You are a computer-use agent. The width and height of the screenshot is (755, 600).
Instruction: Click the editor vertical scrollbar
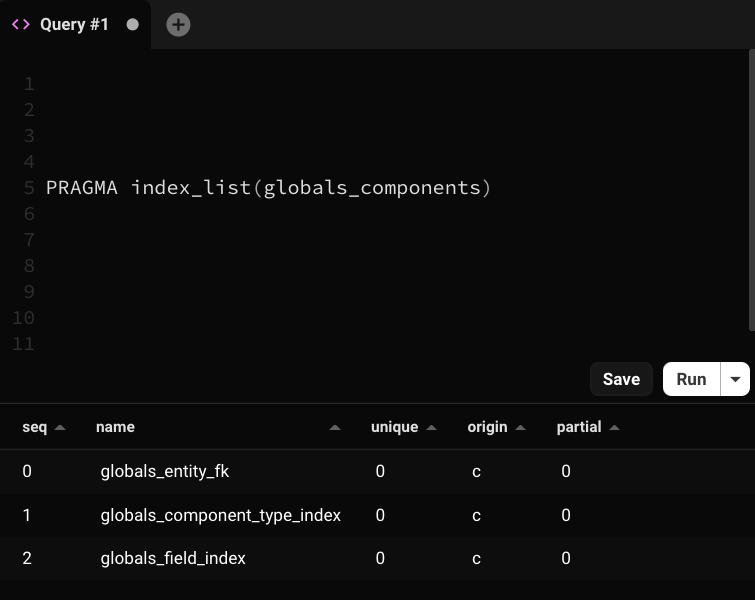click(752, 190)
